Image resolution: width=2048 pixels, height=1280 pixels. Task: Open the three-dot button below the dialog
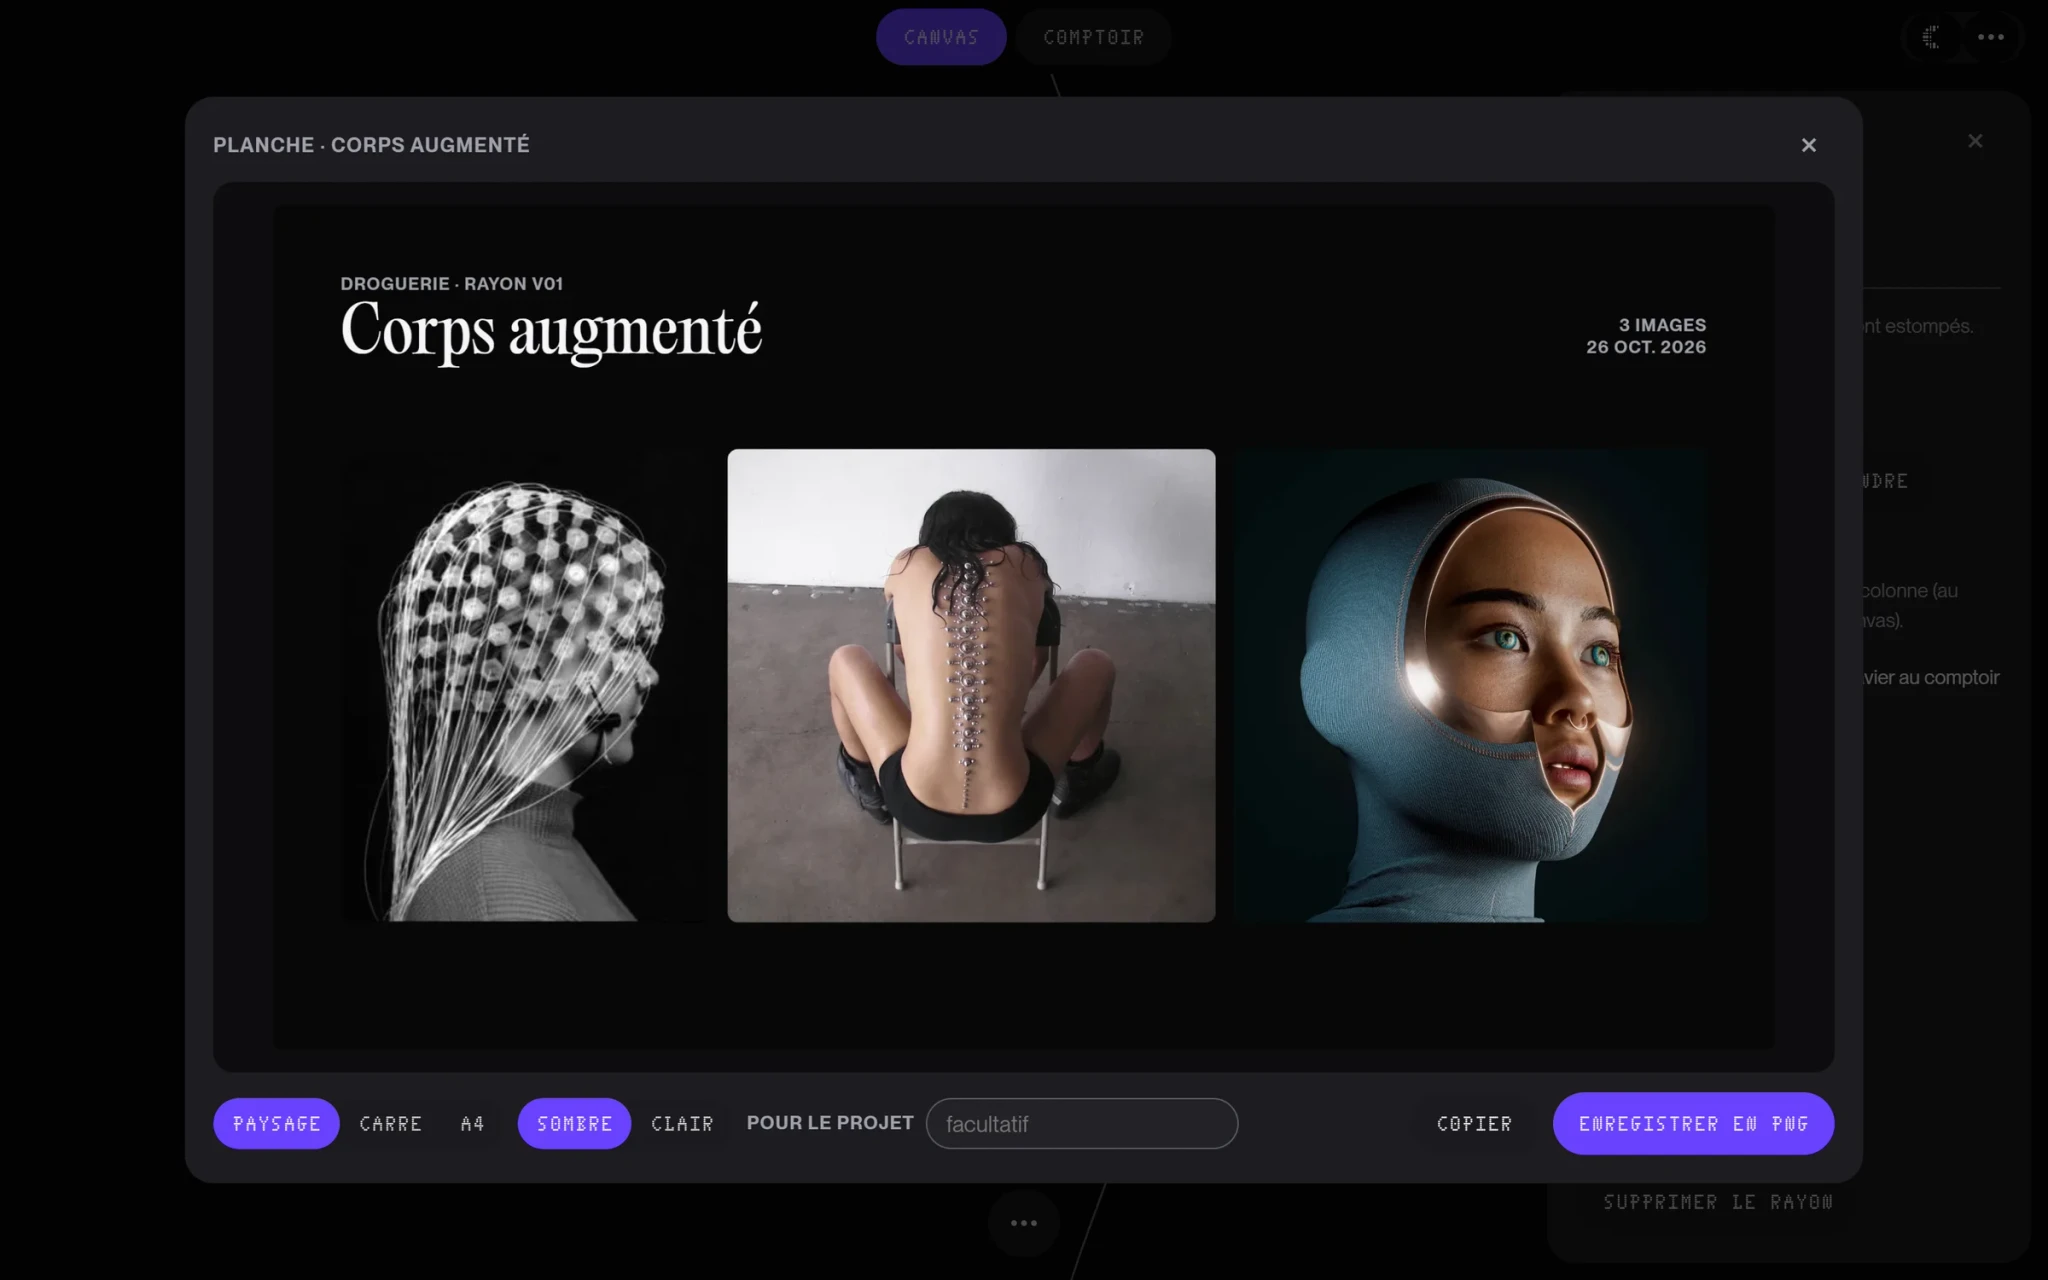(x=1023, y=1222)
